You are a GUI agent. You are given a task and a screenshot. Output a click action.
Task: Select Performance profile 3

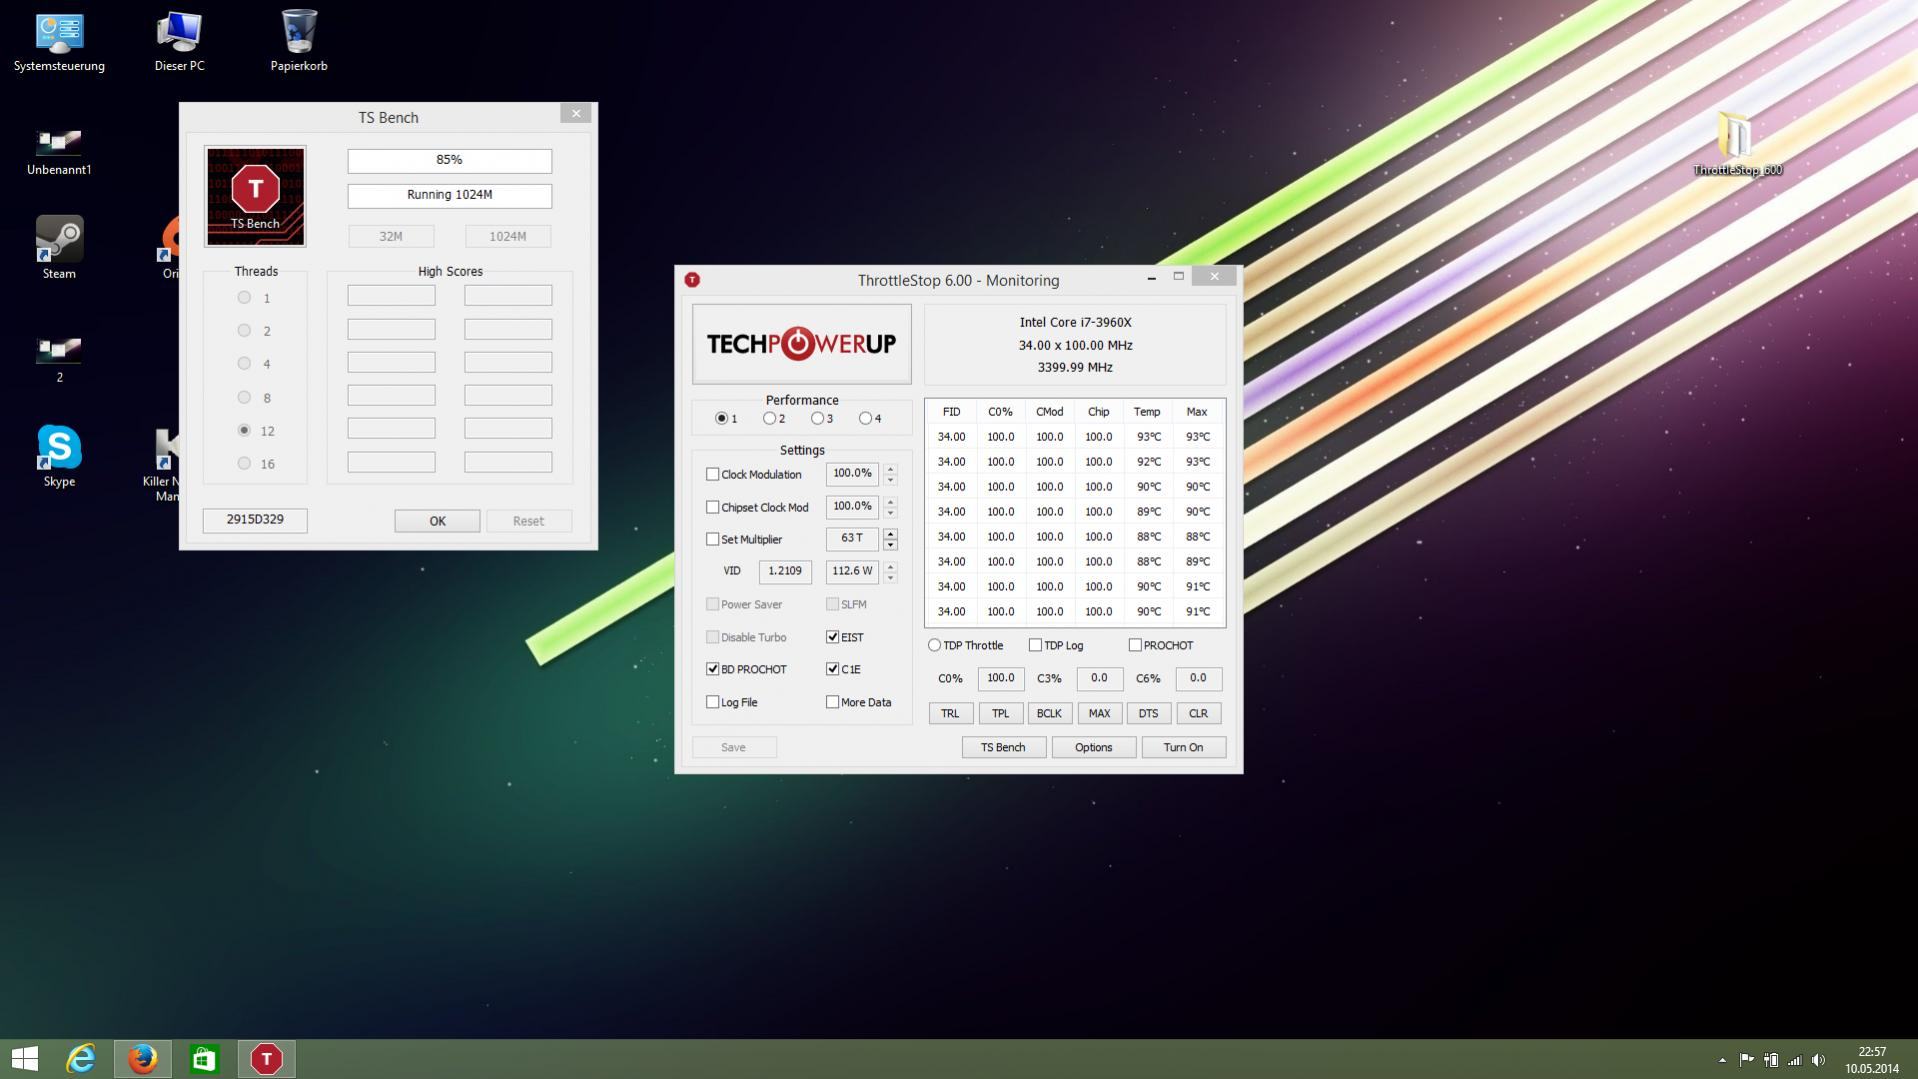click(x=818, y=418)
